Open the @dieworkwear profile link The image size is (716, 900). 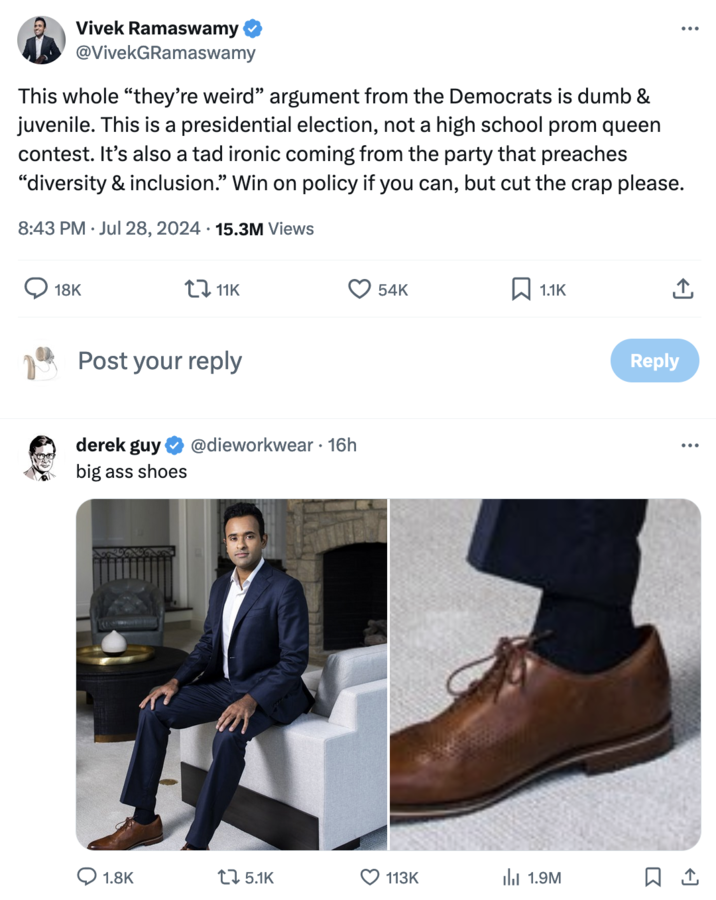coord(251,445)
